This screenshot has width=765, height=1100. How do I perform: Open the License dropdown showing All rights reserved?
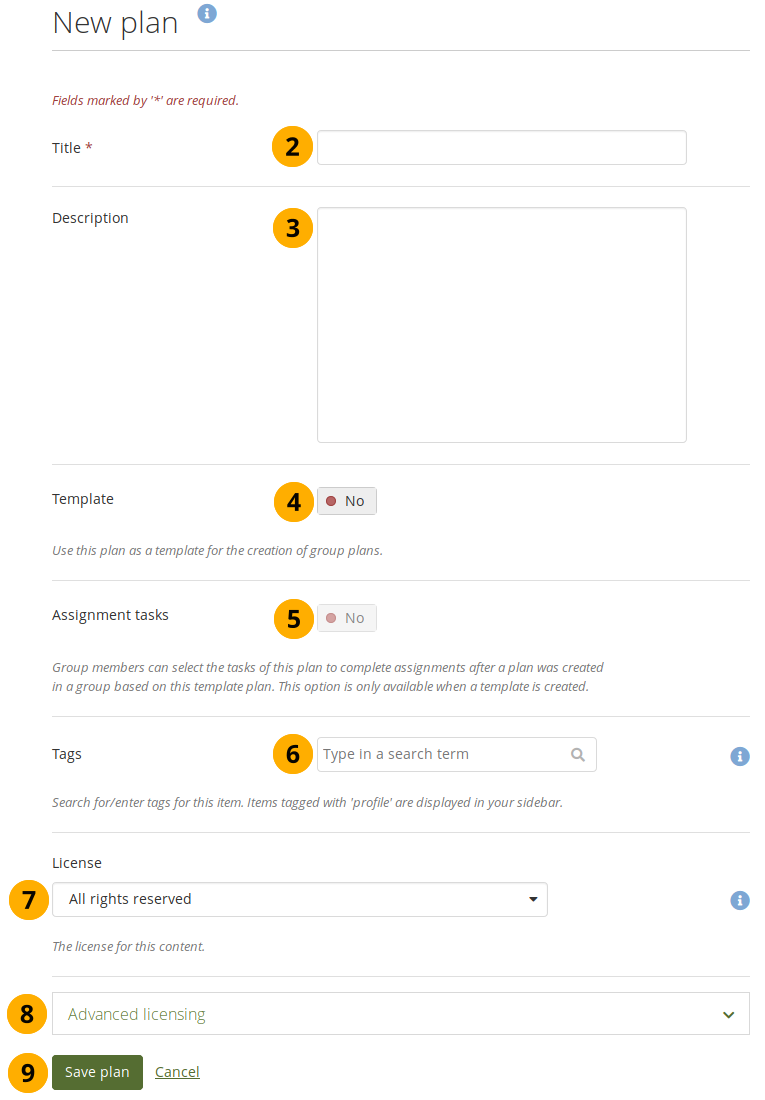click(x=299, y=899)
